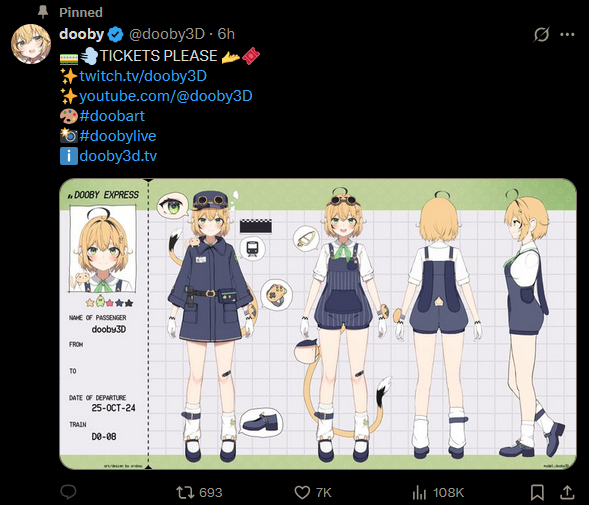Click the reply speech bubble icon
The width and height of the screenshot is (589, 505).
tap(68, 491)
